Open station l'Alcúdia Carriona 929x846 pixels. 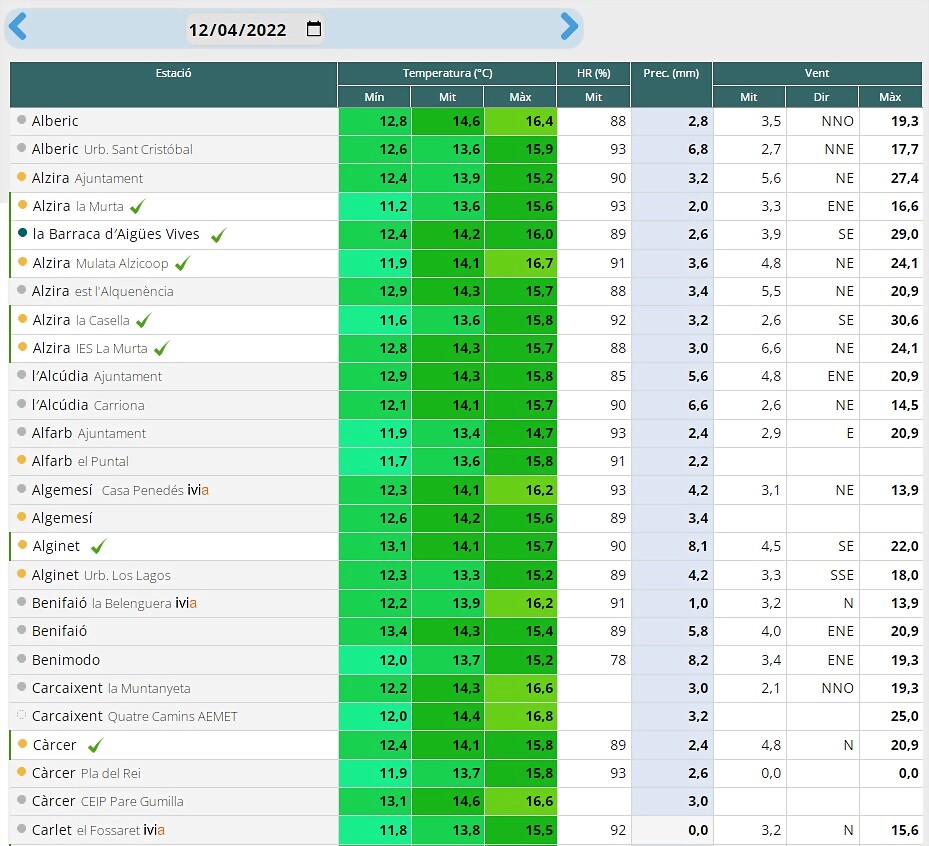tap(88, 405)
